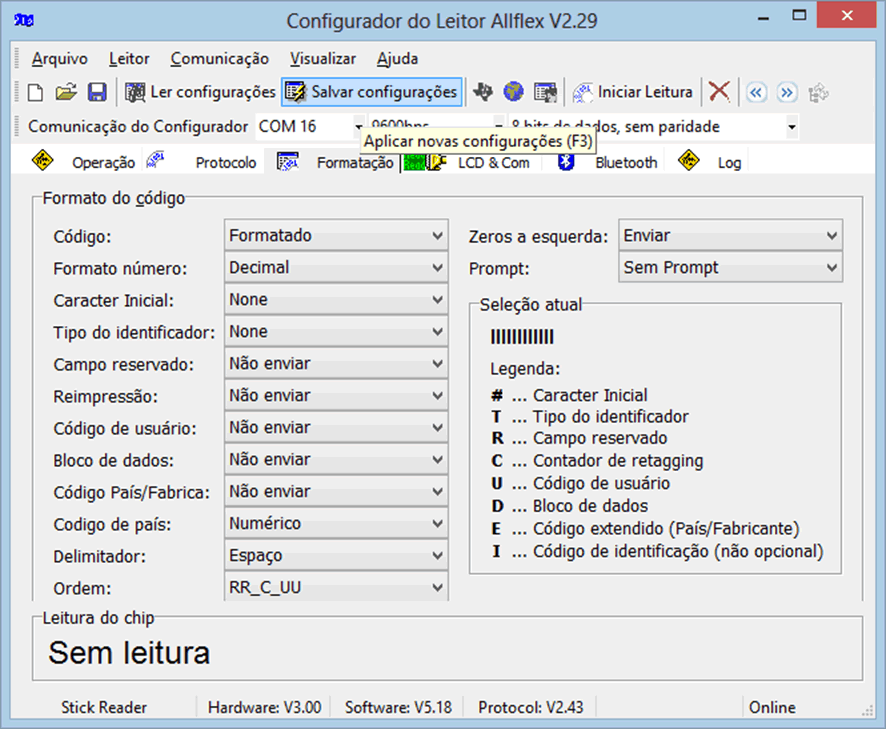Click the Comunicação do Configurador label
Viewport: 886px width, 729px height.
[x=138, y=127]
